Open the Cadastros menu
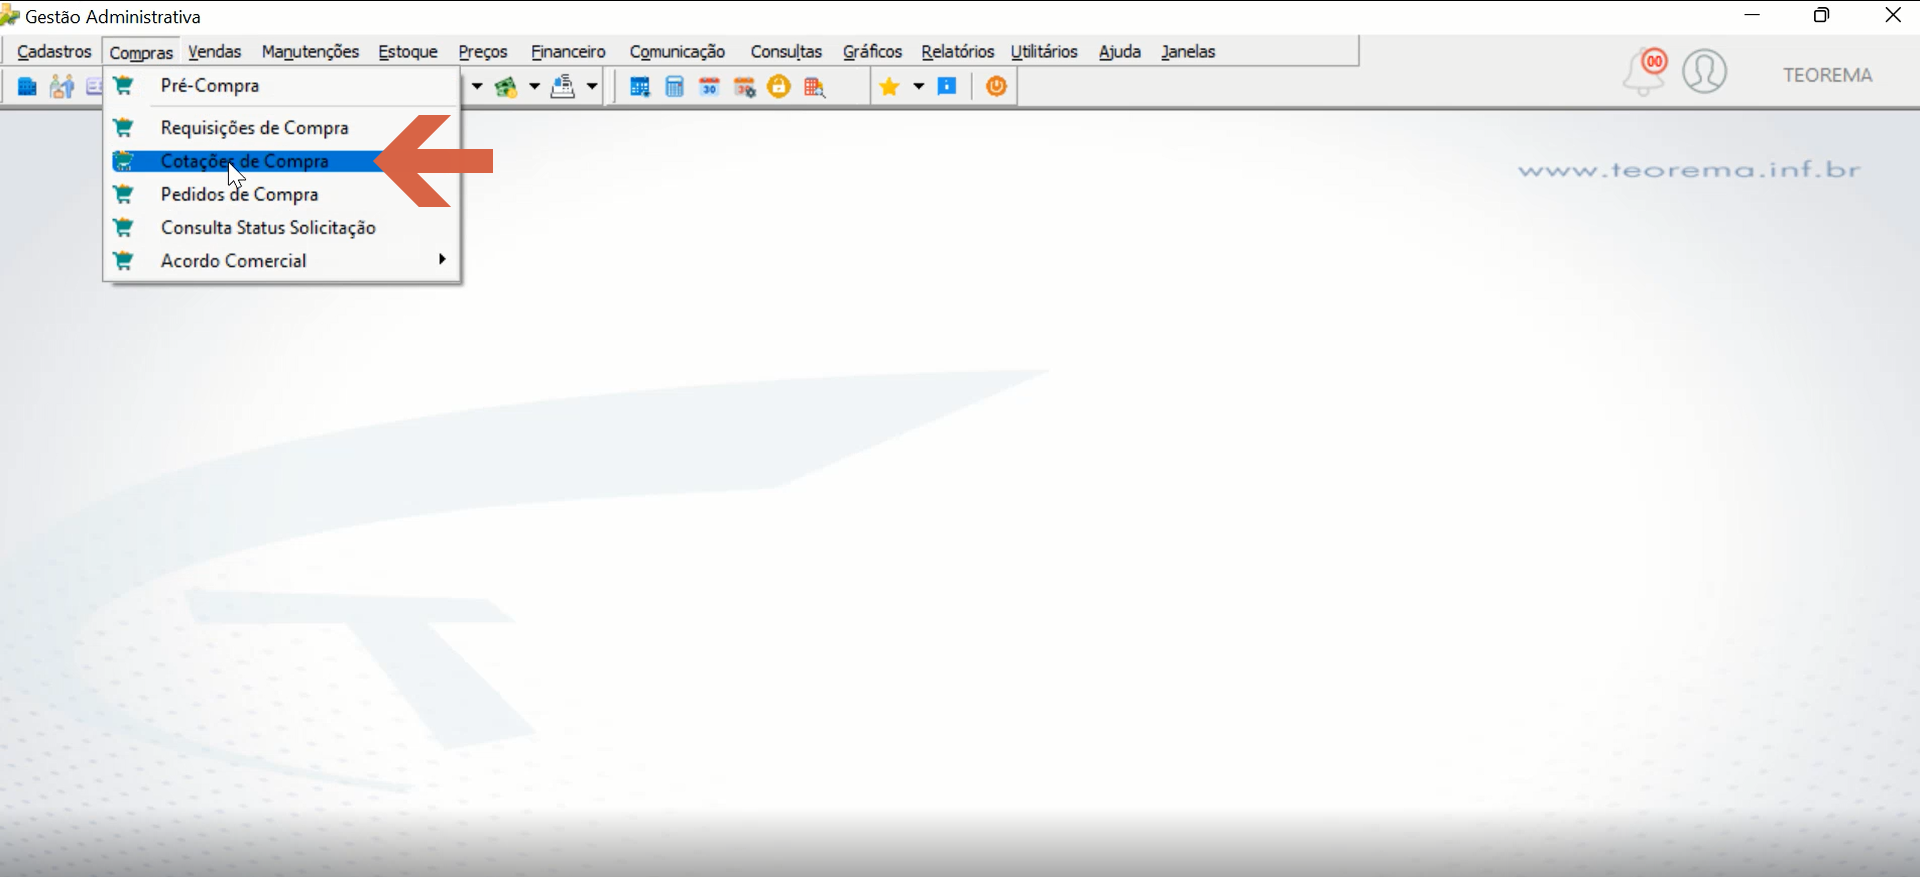1920x877 pixels. [x=54, y=51]
